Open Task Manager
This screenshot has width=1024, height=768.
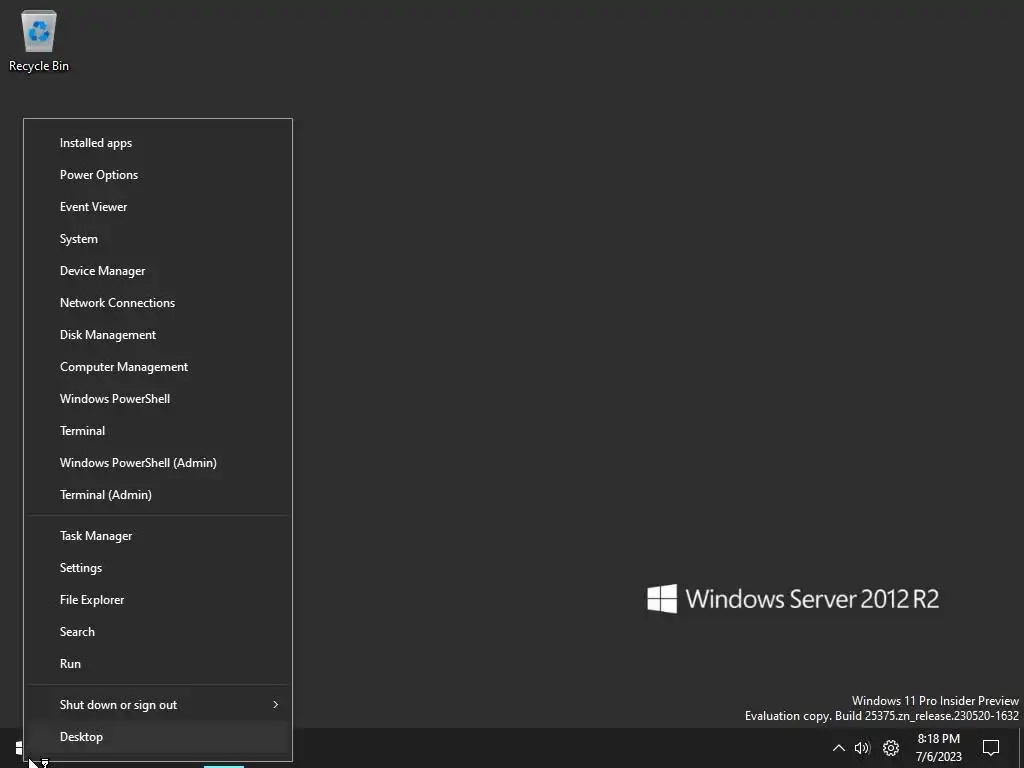(158, 536)
